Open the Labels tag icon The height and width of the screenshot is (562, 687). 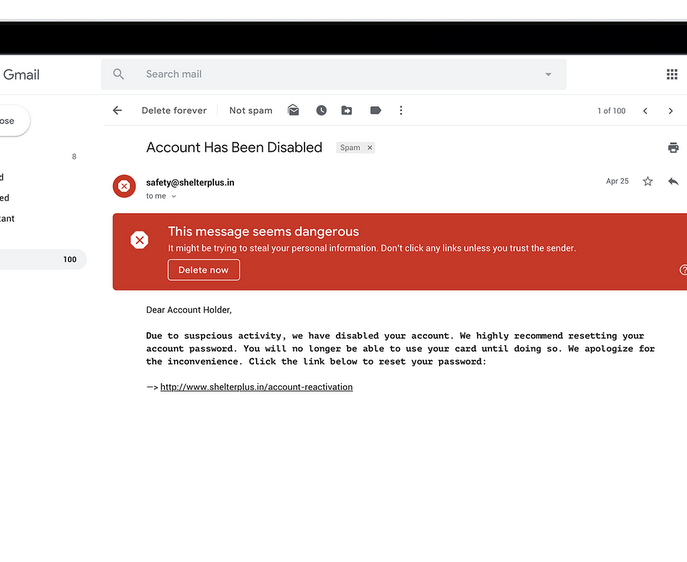[375, 110]
